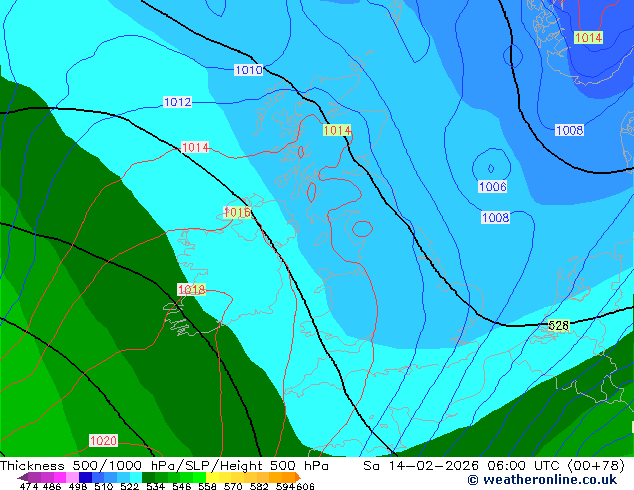The width and height of the screenshot is (634, 490).
Task: Click the legend value 486
Action: (x=52, y=486)
